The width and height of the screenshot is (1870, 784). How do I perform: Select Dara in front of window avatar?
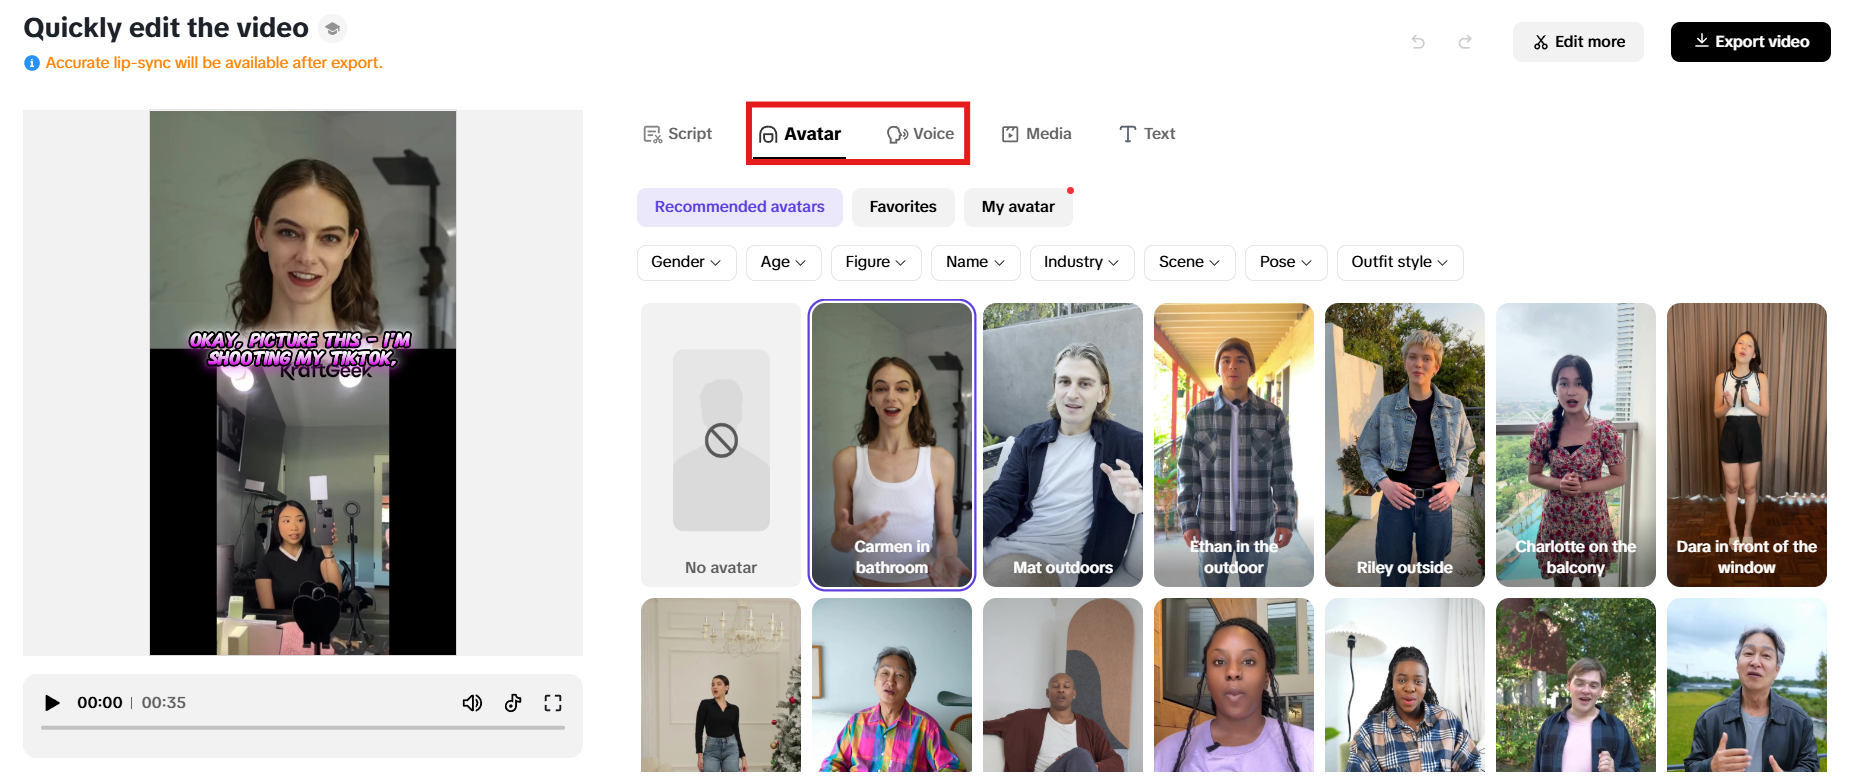1747,445
